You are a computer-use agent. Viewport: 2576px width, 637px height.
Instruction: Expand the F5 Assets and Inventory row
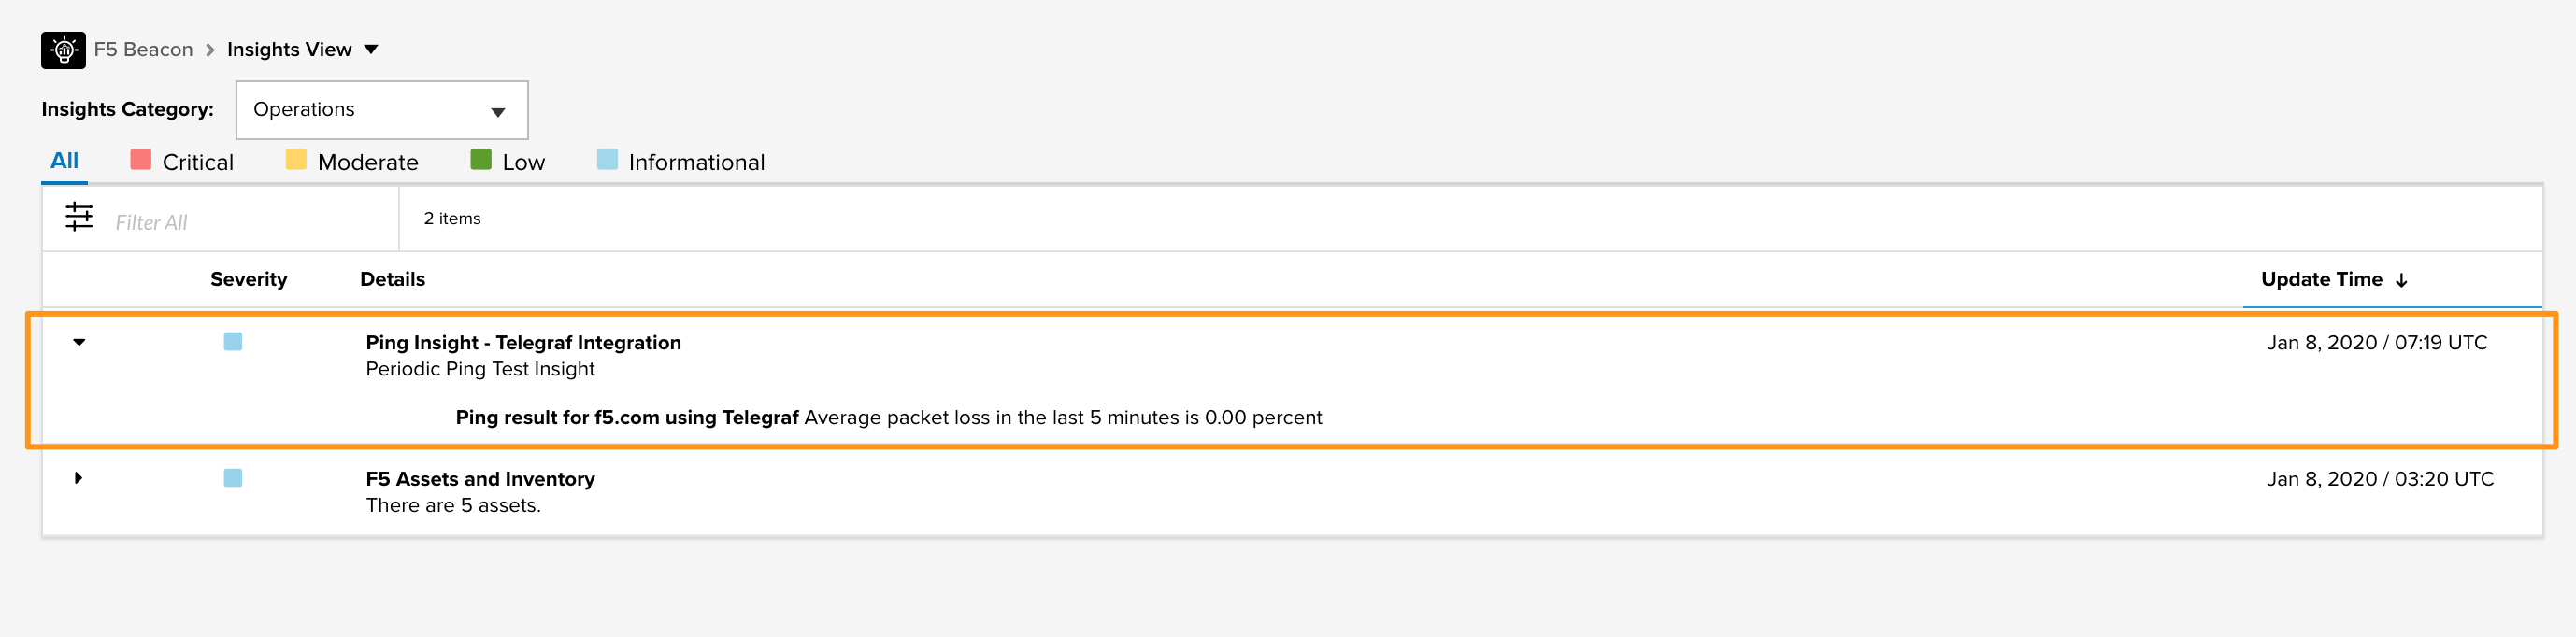click(x=78, y=478)
